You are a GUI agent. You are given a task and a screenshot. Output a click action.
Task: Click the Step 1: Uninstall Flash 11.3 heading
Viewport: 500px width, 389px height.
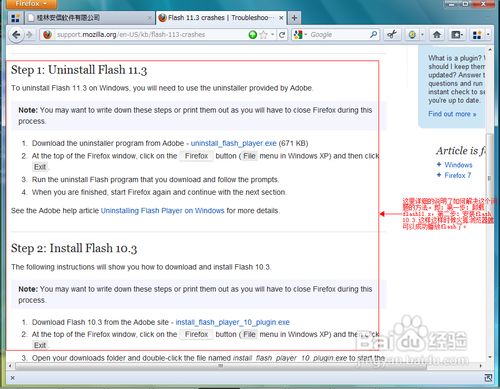point(79,70)
